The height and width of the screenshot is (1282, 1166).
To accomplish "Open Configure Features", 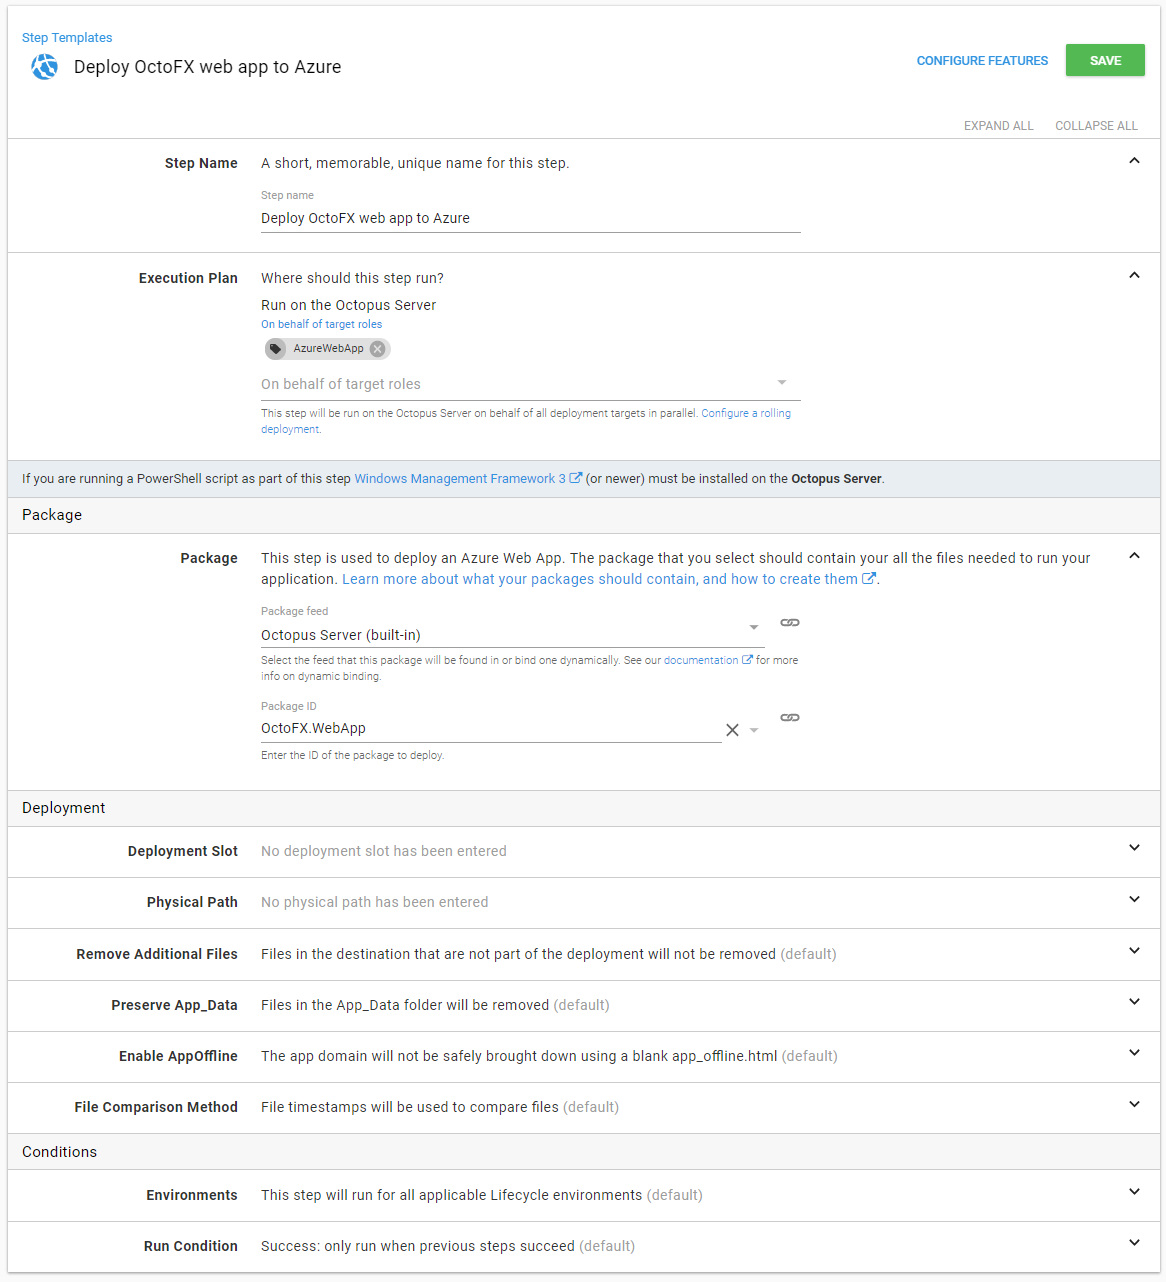I will [x=982, y=61].
